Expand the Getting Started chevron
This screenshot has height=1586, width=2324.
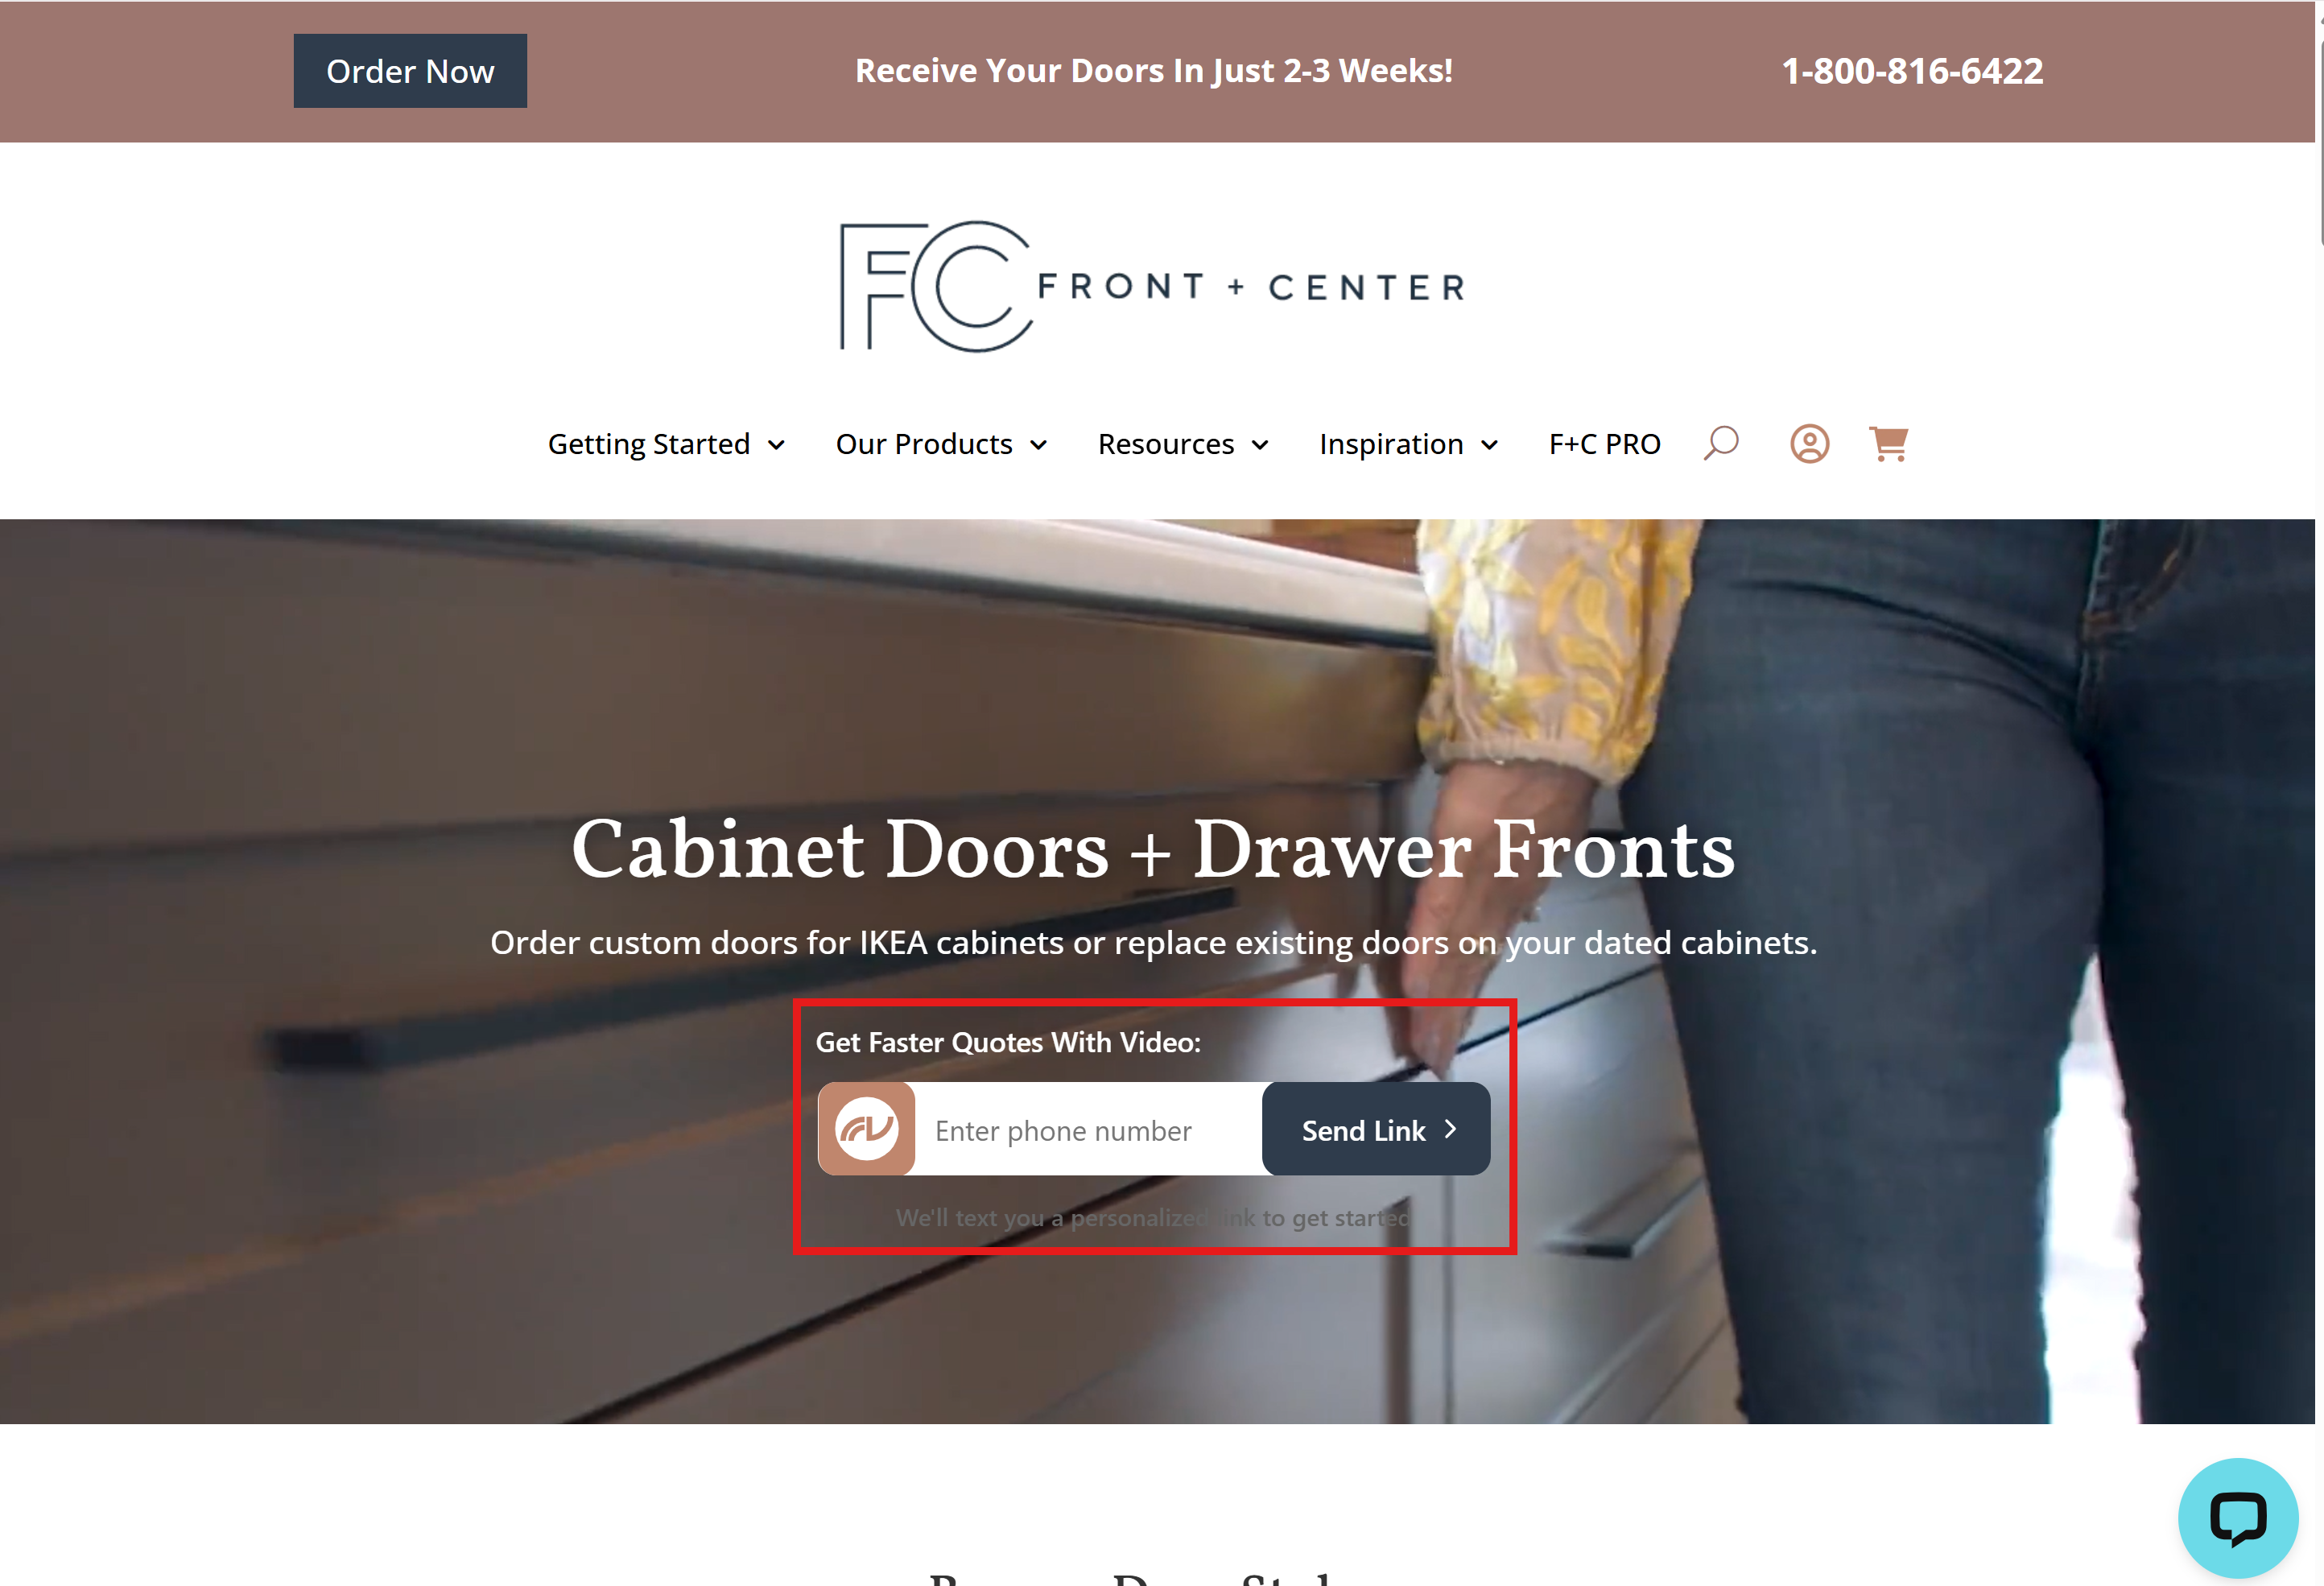coord(776,445)
